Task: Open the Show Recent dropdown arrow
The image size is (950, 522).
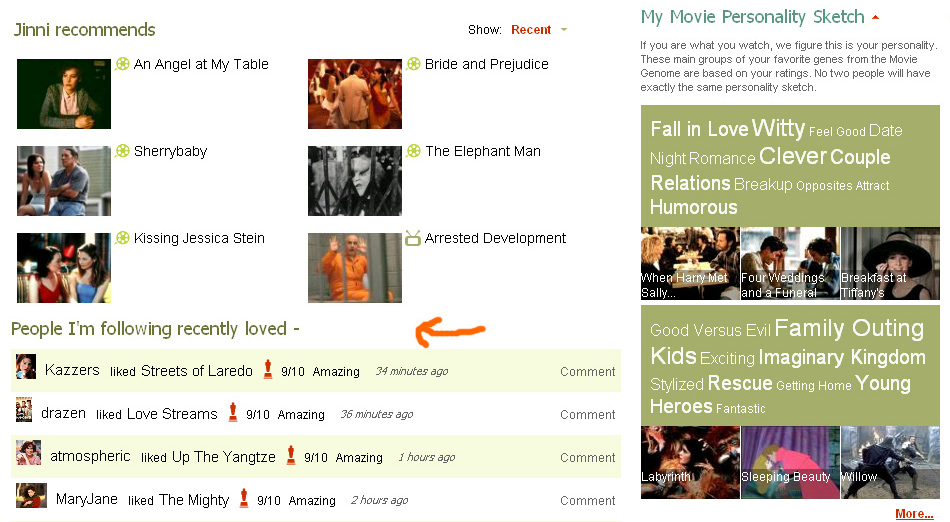Action: (x=564, y=30)
